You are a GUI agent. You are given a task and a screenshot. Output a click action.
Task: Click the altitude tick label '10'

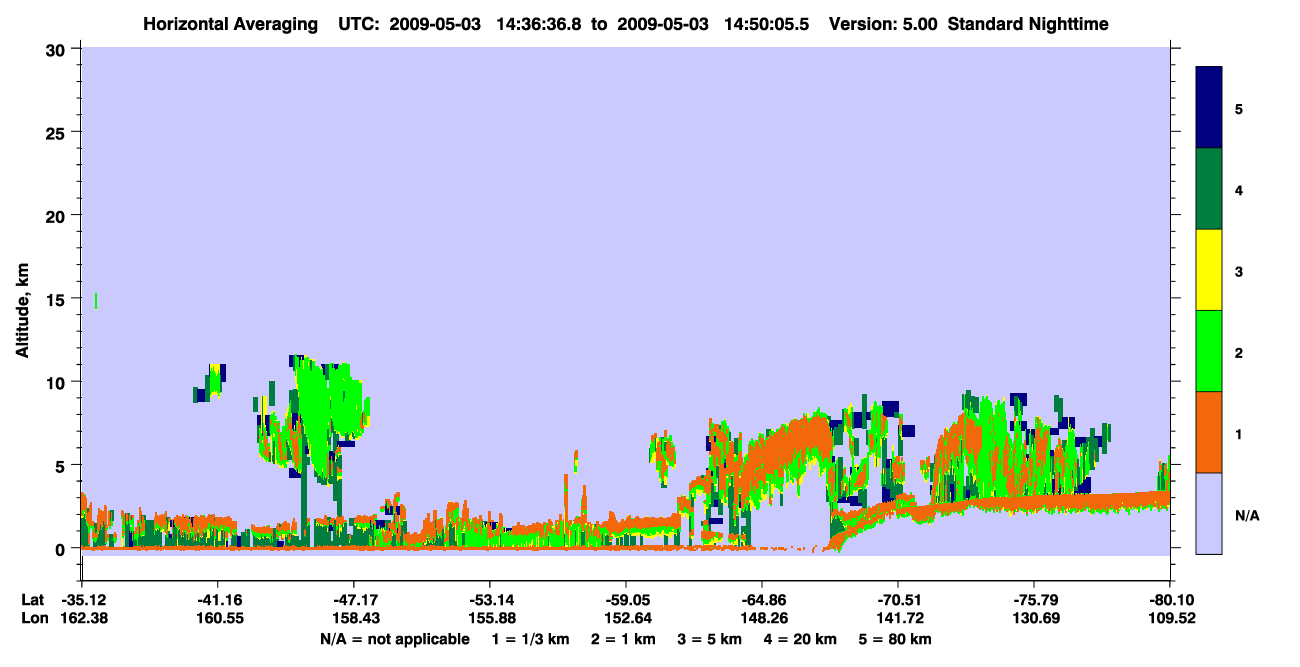[x=56, y=382]
